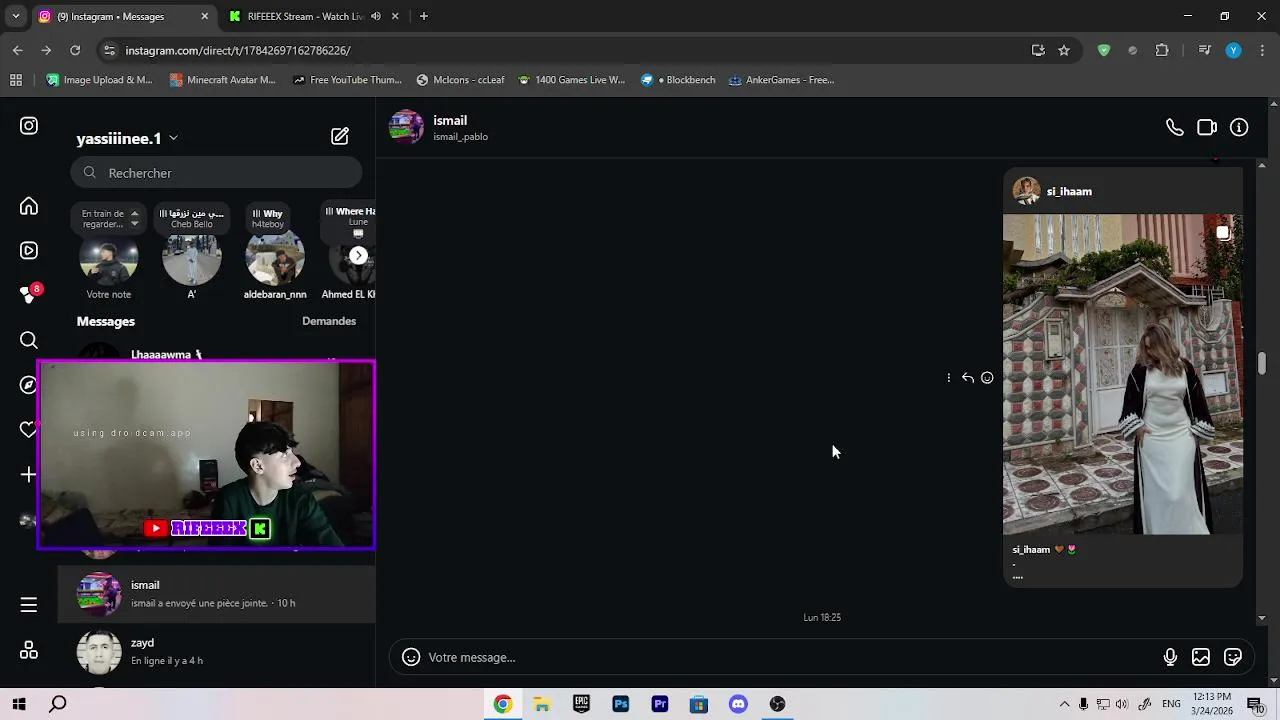Screen dimensions: 1280x720
Task: Install the page as an app
Action: [1038, 50]
